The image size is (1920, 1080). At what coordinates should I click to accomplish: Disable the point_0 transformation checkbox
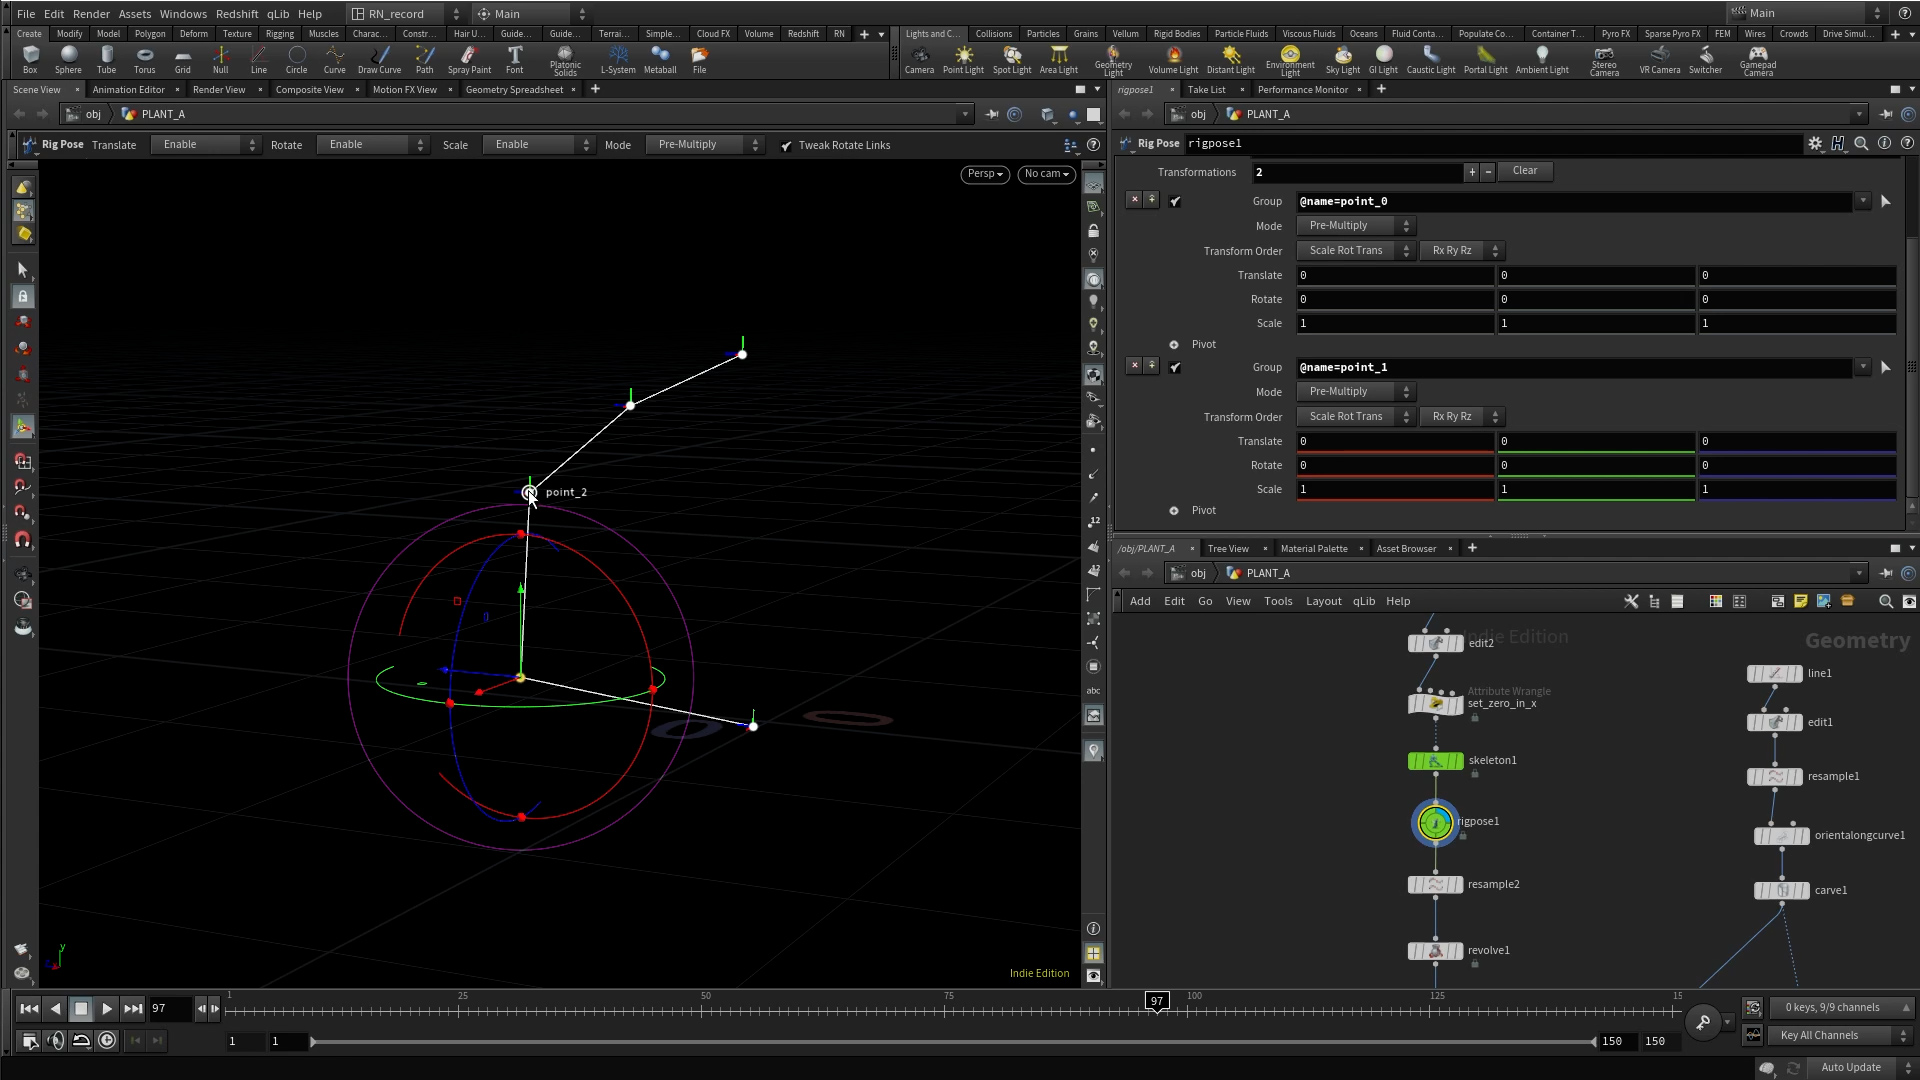click(x=1175, y=202)
